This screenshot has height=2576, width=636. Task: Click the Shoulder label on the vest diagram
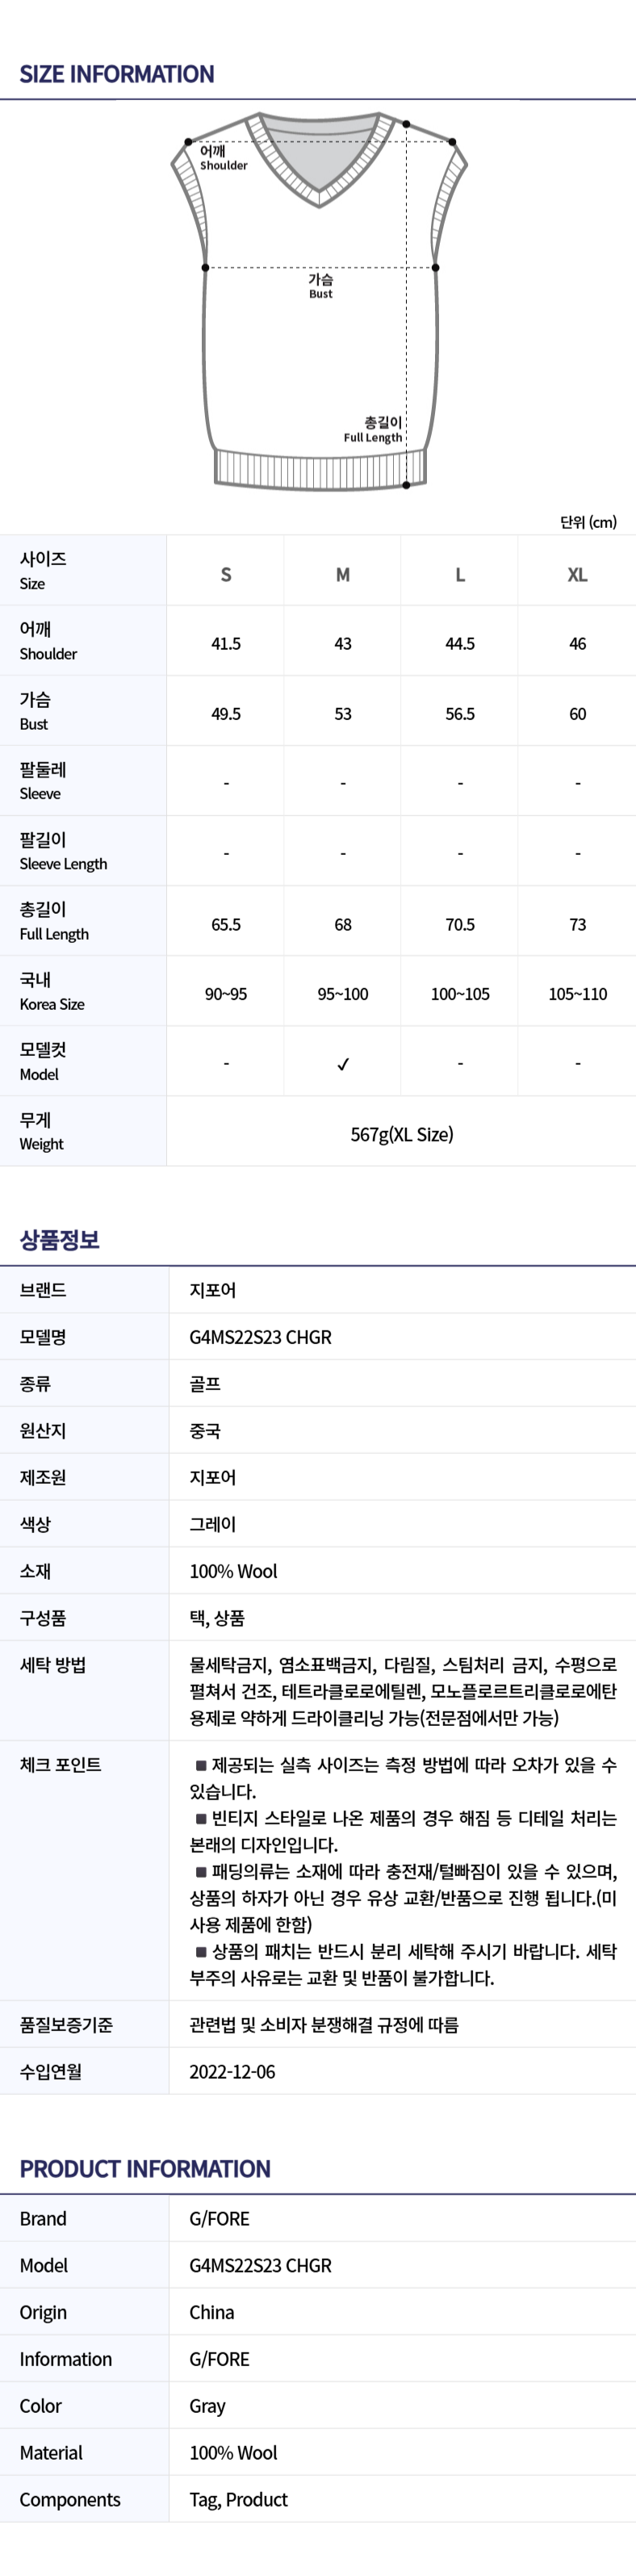click(223, 159)
